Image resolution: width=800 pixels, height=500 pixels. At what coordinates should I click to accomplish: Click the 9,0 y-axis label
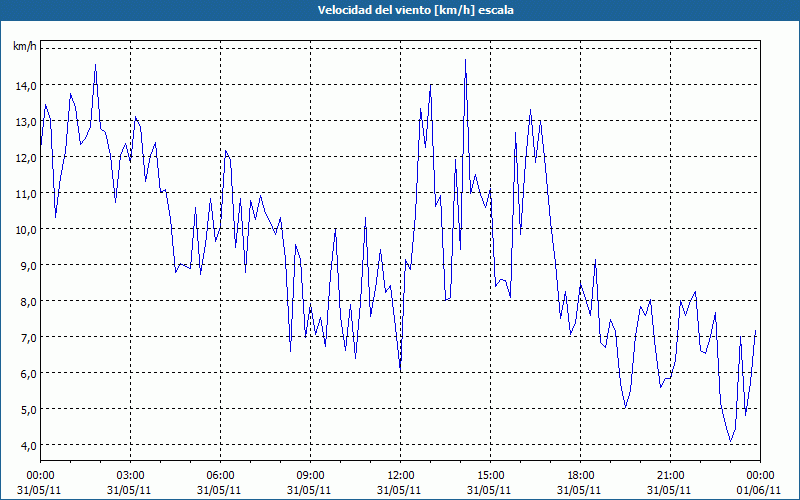(28, 266)
